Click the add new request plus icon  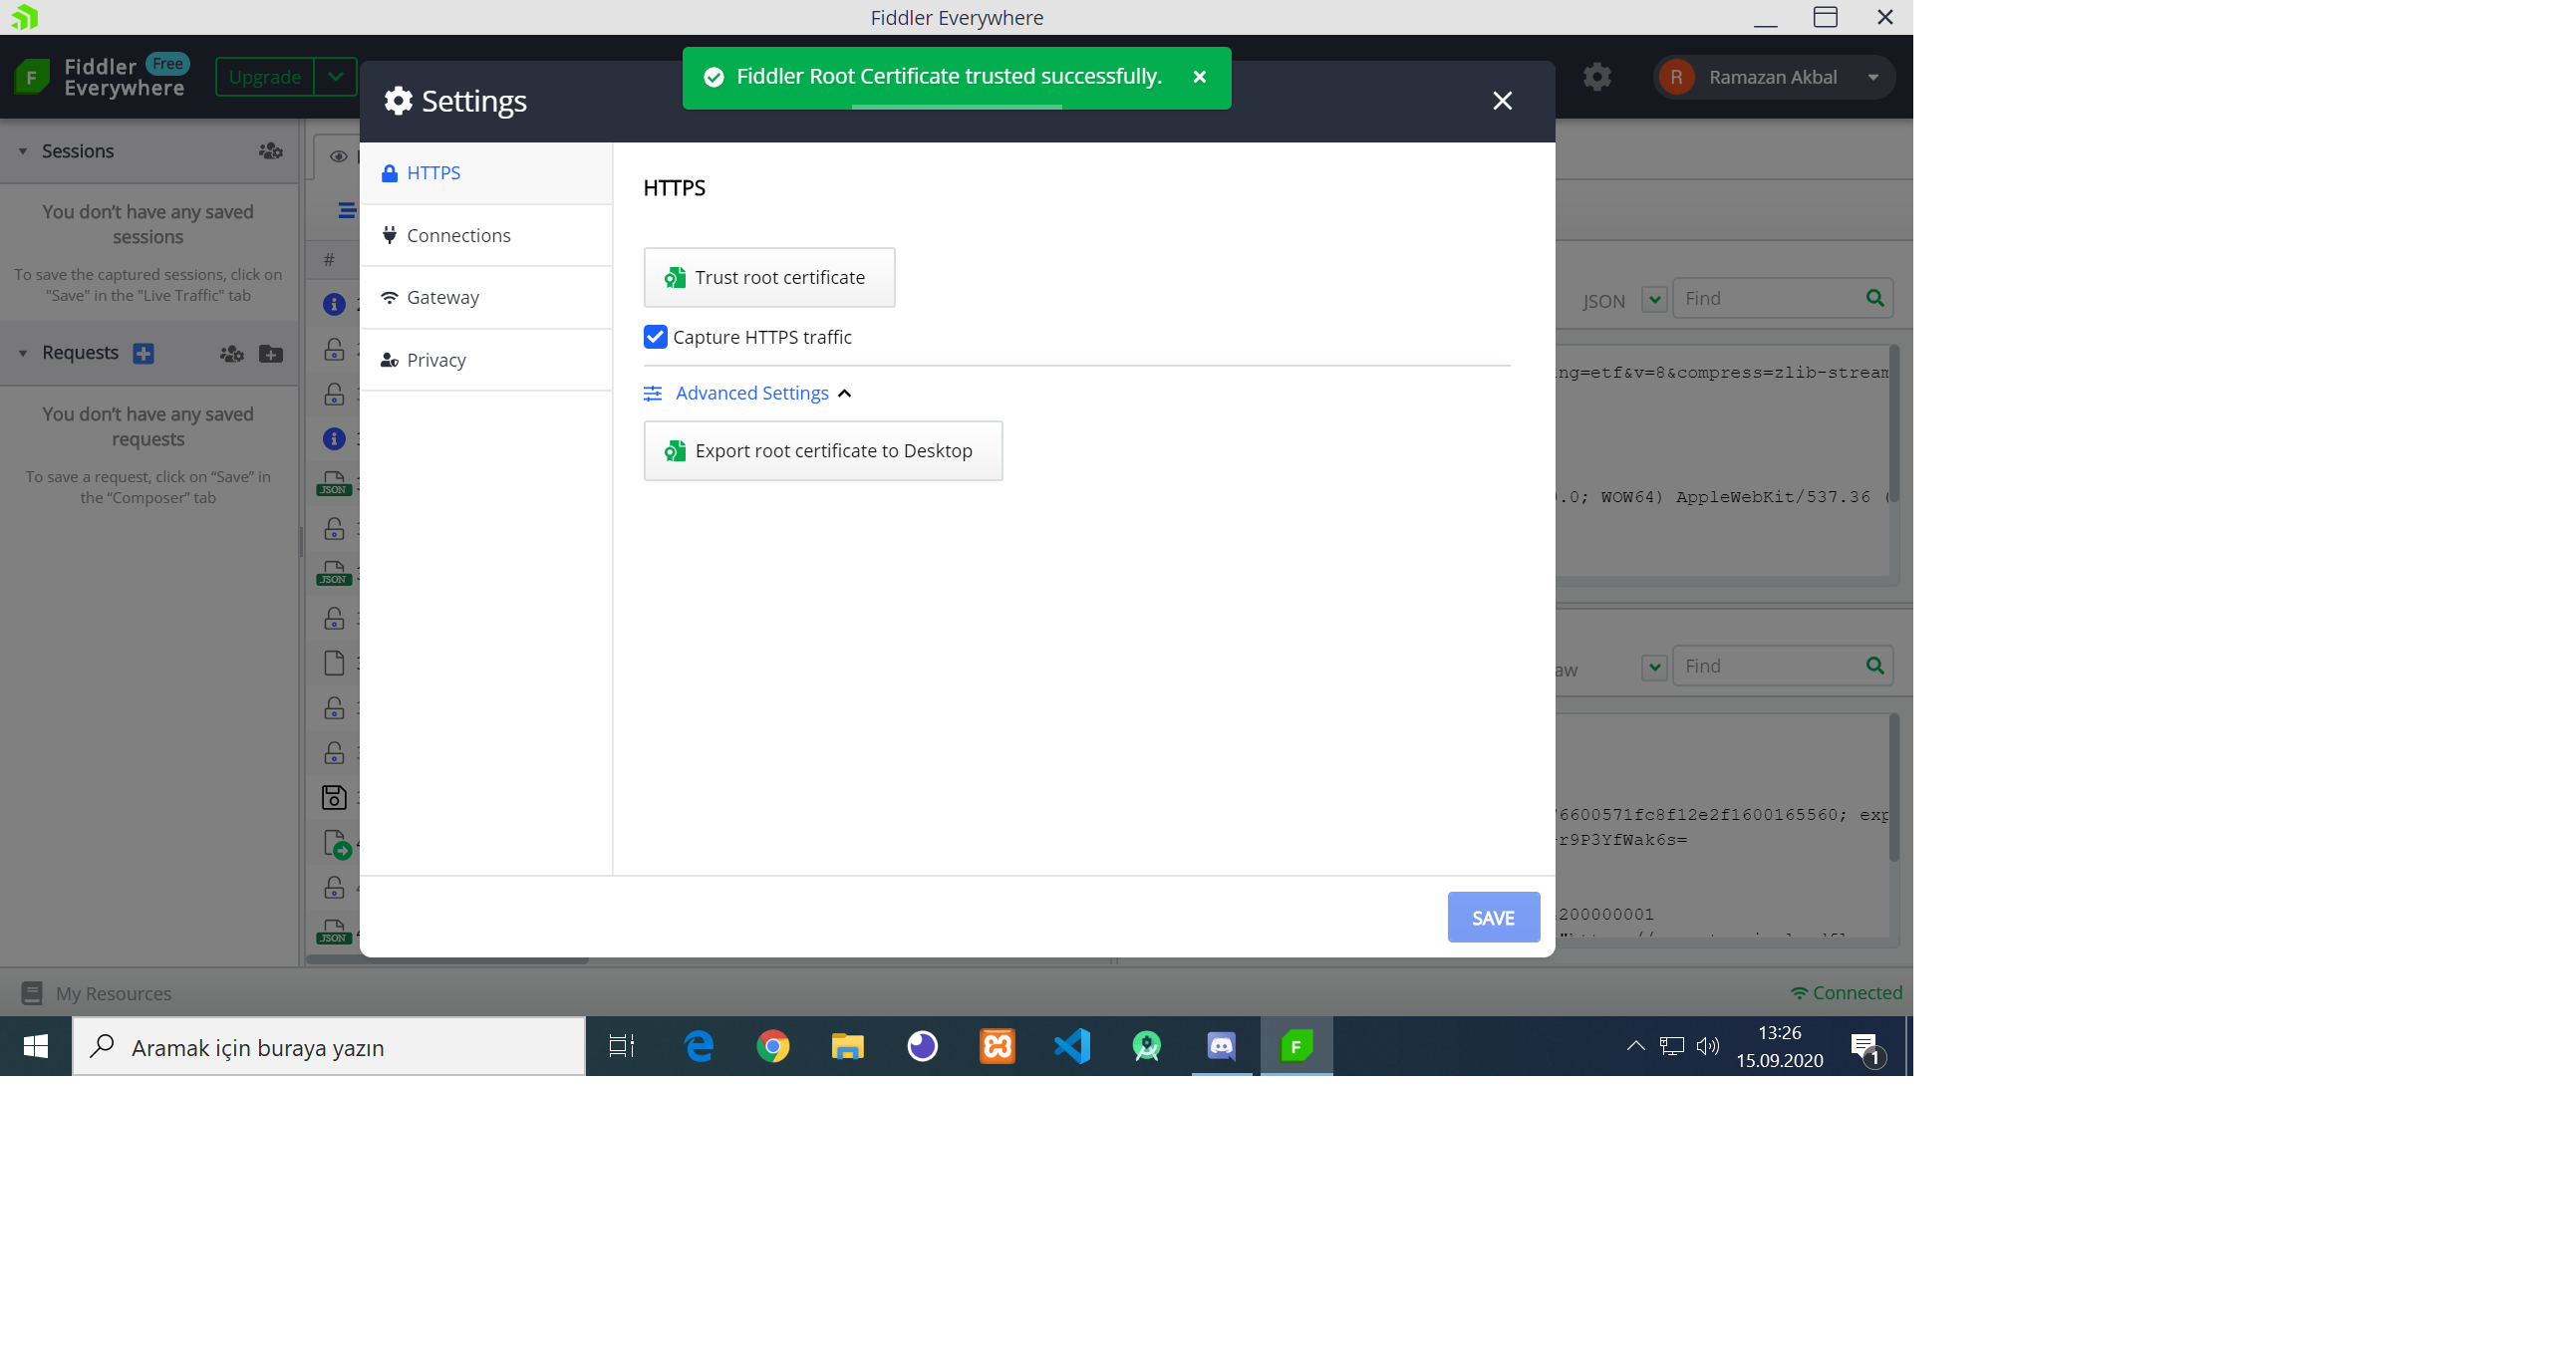click(143, 353)
